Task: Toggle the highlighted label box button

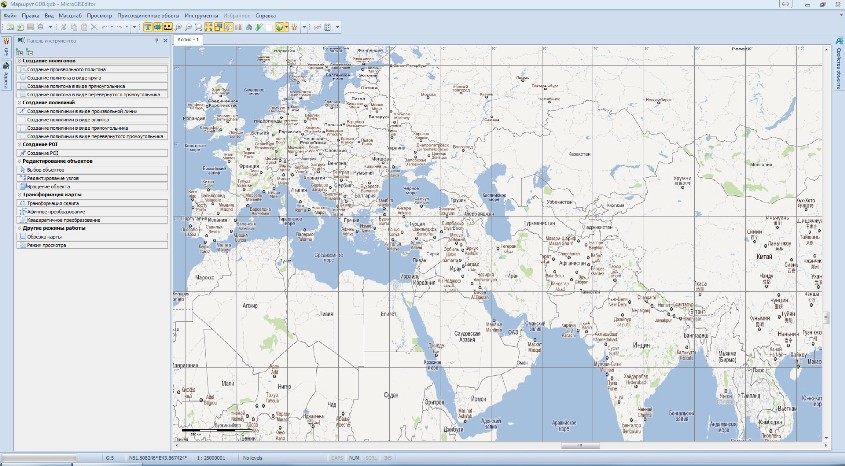Action: point(167,27)
